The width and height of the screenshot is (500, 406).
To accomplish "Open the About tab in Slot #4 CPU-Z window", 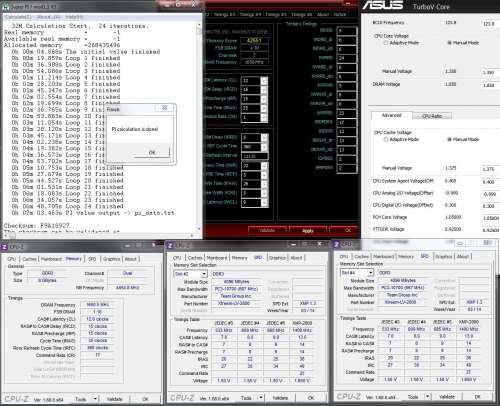I will [x=463, y=256].
